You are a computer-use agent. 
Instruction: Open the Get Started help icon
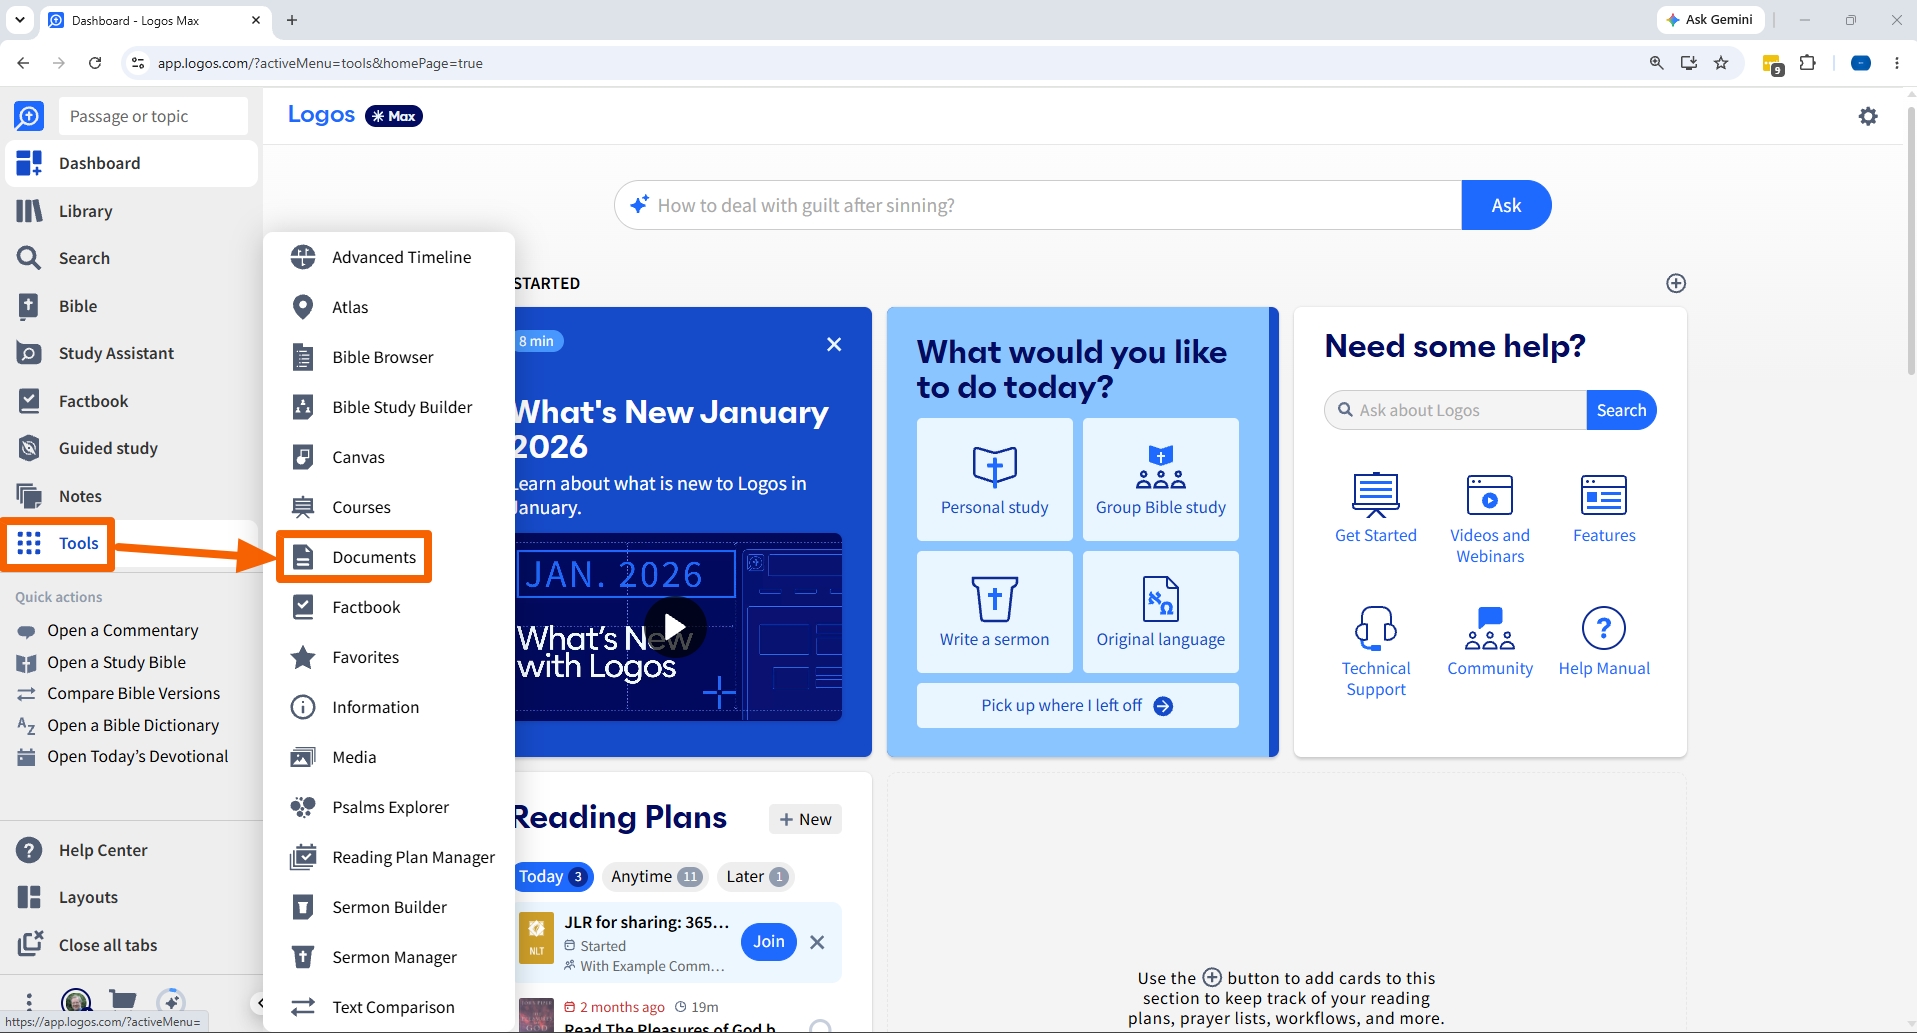[x=1376, y=508]
